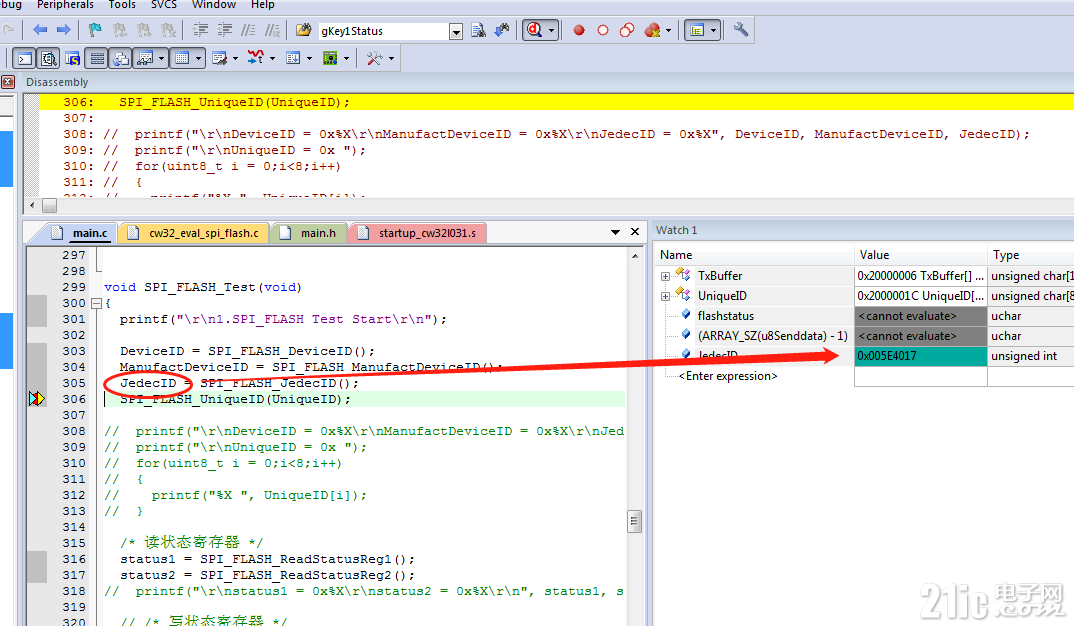1074x626 pixels.
Task: Go to the next bookmark
Action: point(144,30)
